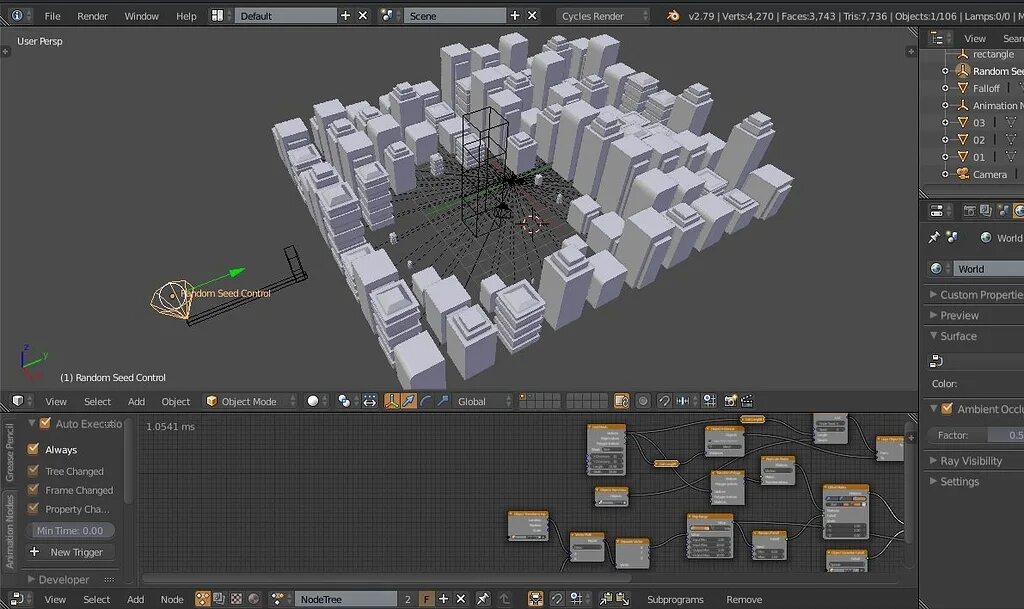This screenshot has height=609, width=1024.
Task: Open the info editor type icon in top bar
Action: coord(17,16)
